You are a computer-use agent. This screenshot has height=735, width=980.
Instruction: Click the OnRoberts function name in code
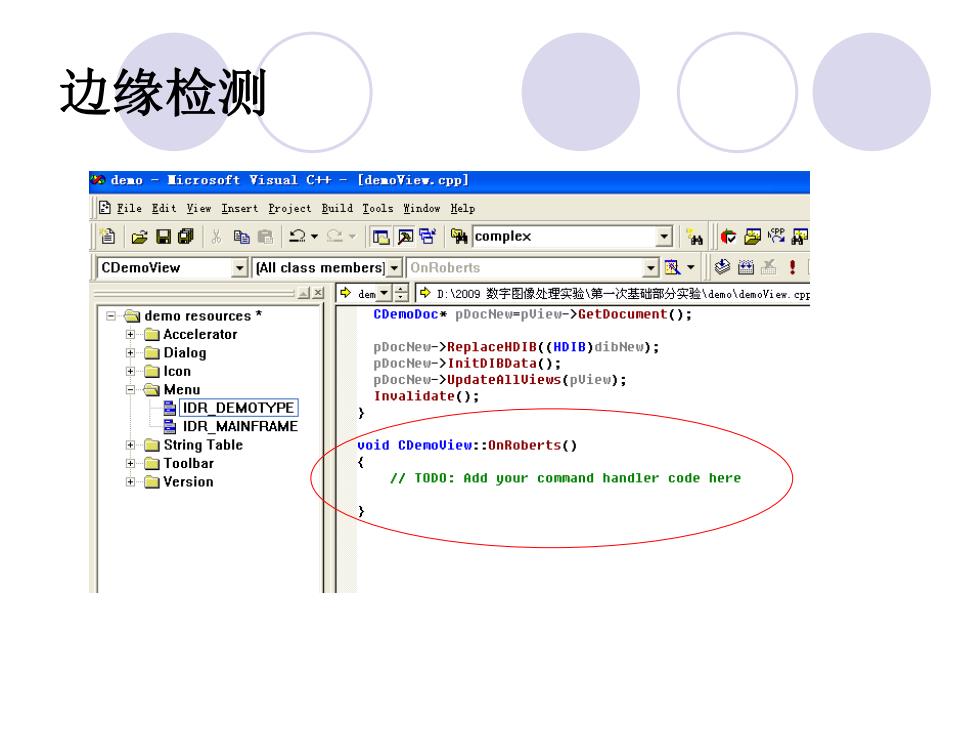(x=524, y=445)
